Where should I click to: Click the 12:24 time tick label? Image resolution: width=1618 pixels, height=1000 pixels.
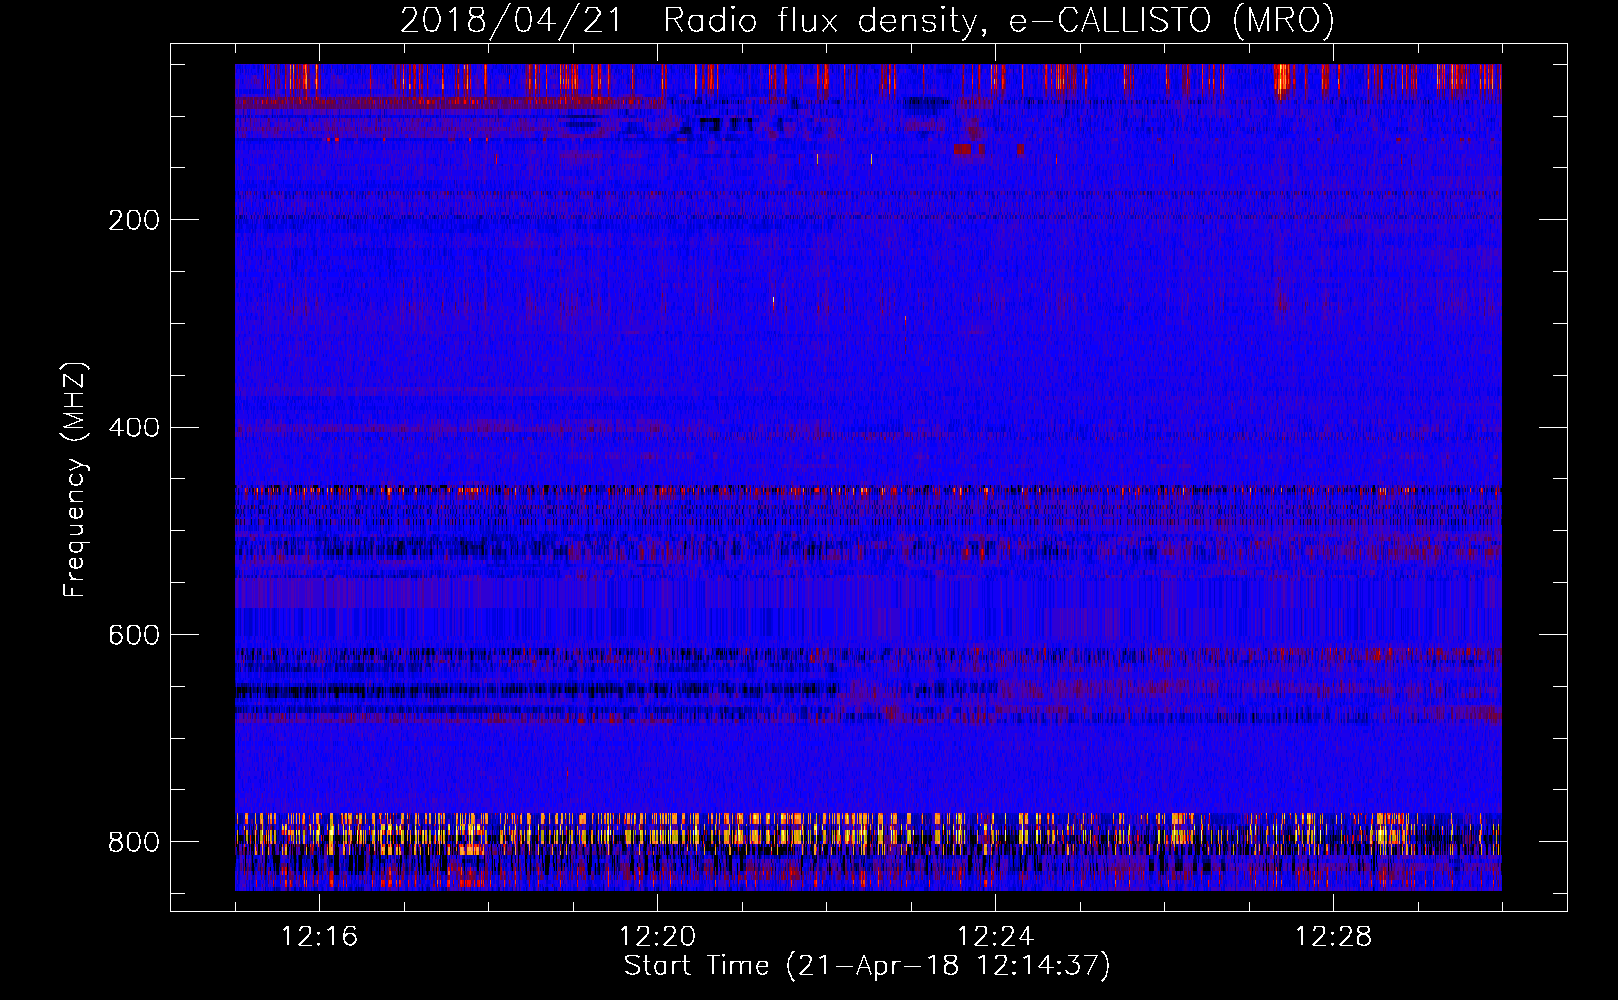[995, 937]
